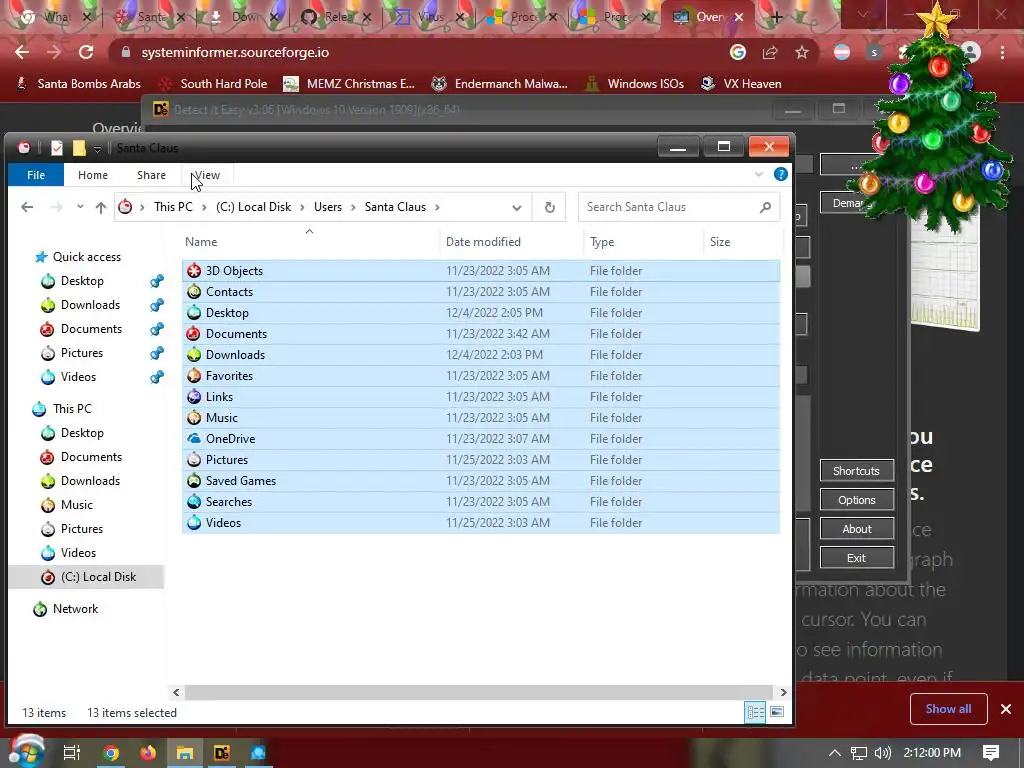1024x768 pixels.
Task: Open Chrome menu three dots
Action: coord(1002,52)
